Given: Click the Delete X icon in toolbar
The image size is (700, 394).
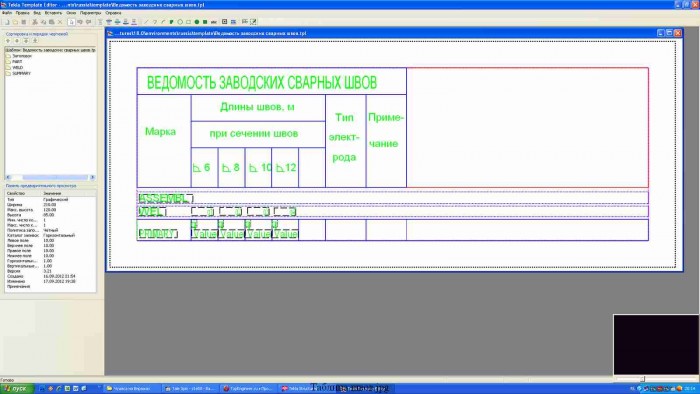Looking at the screenshot, I should coord(60,21).
